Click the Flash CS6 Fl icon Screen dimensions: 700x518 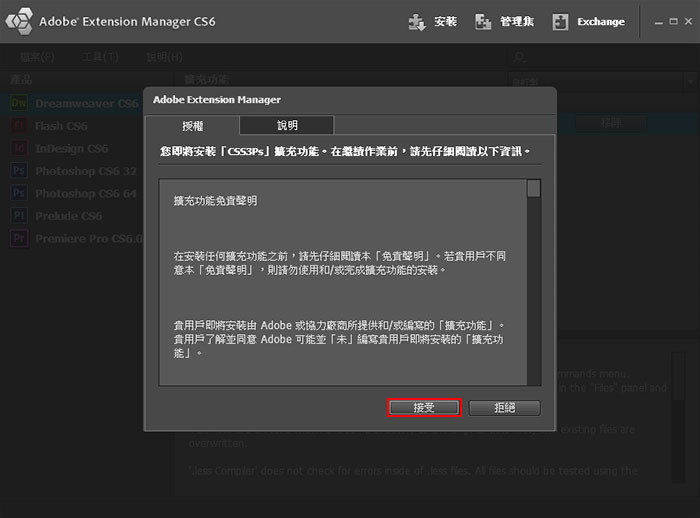19,126
